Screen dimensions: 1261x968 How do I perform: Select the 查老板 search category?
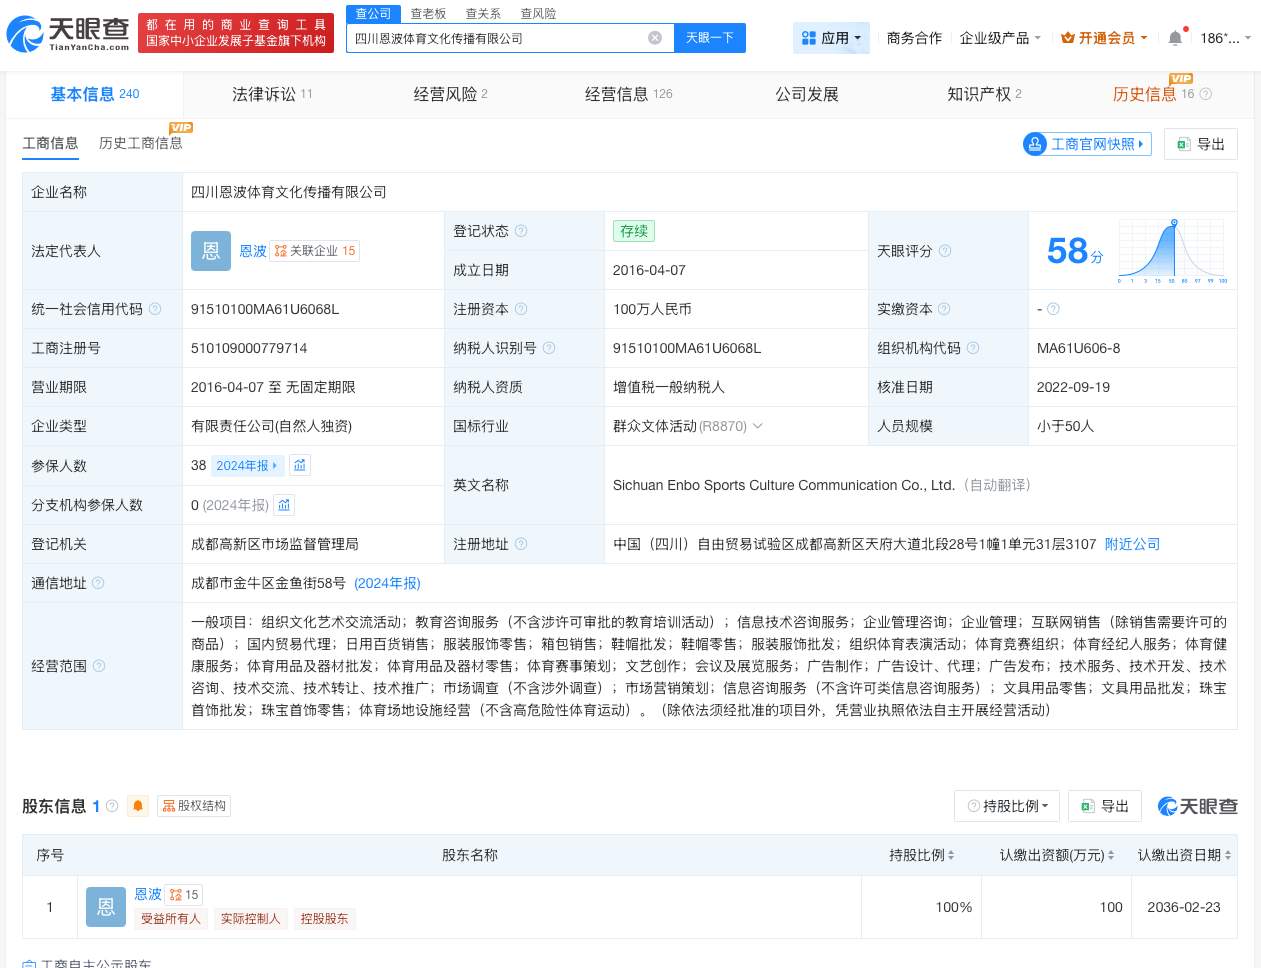point(427,13)
